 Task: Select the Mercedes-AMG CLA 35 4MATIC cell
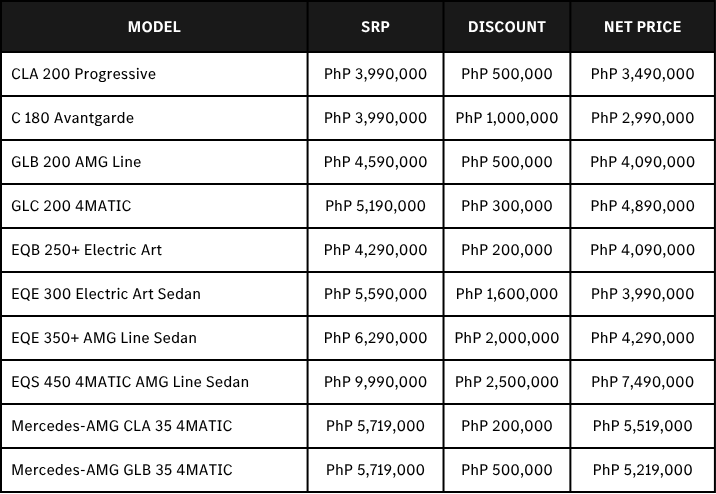[x=154, y=426]
